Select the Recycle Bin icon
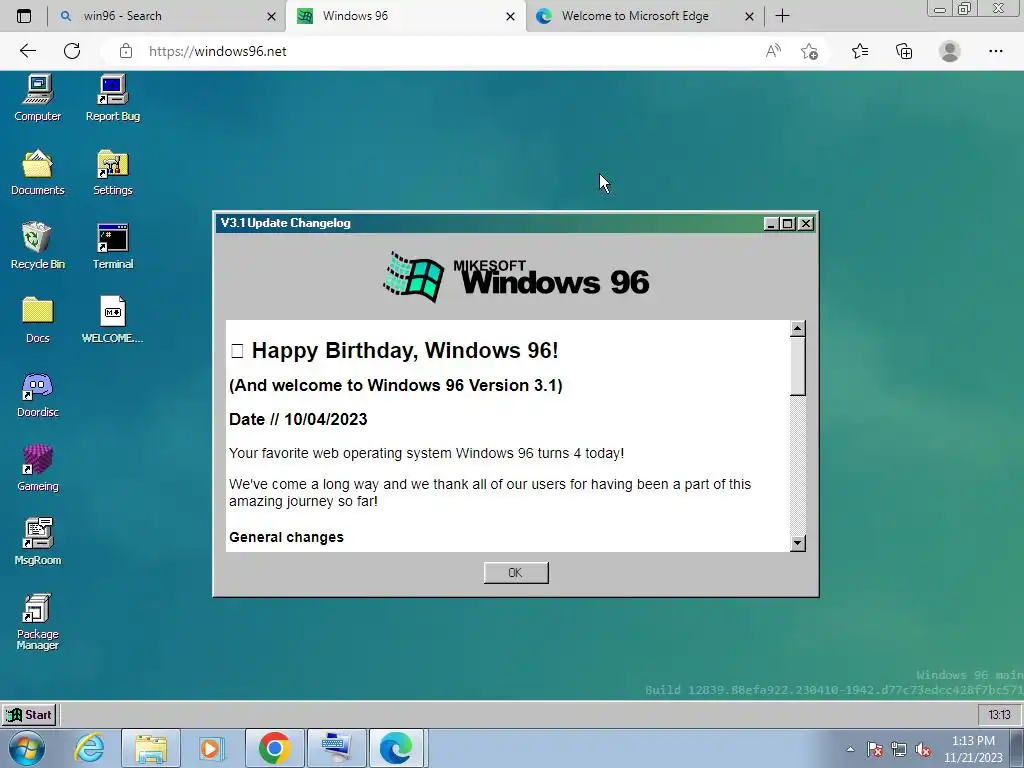The image size is (1024, 768). click(x=37, y=246)
